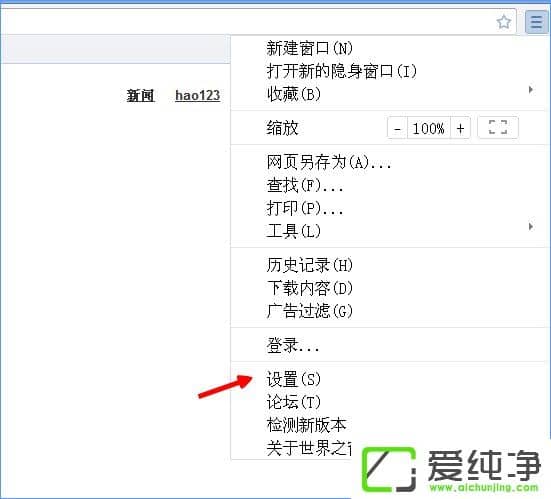Screen dimensions: 551x499
Task: Expand the 收藏(B) submenu
Action: (389, 94)
